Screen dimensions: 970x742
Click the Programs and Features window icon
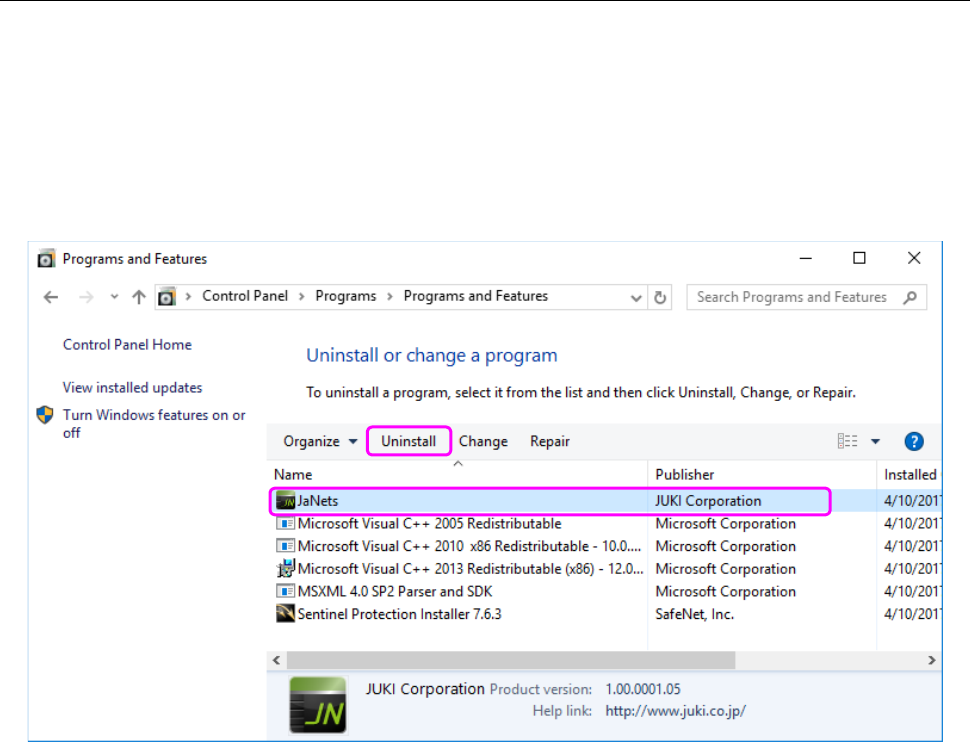(x=46, y=259)
